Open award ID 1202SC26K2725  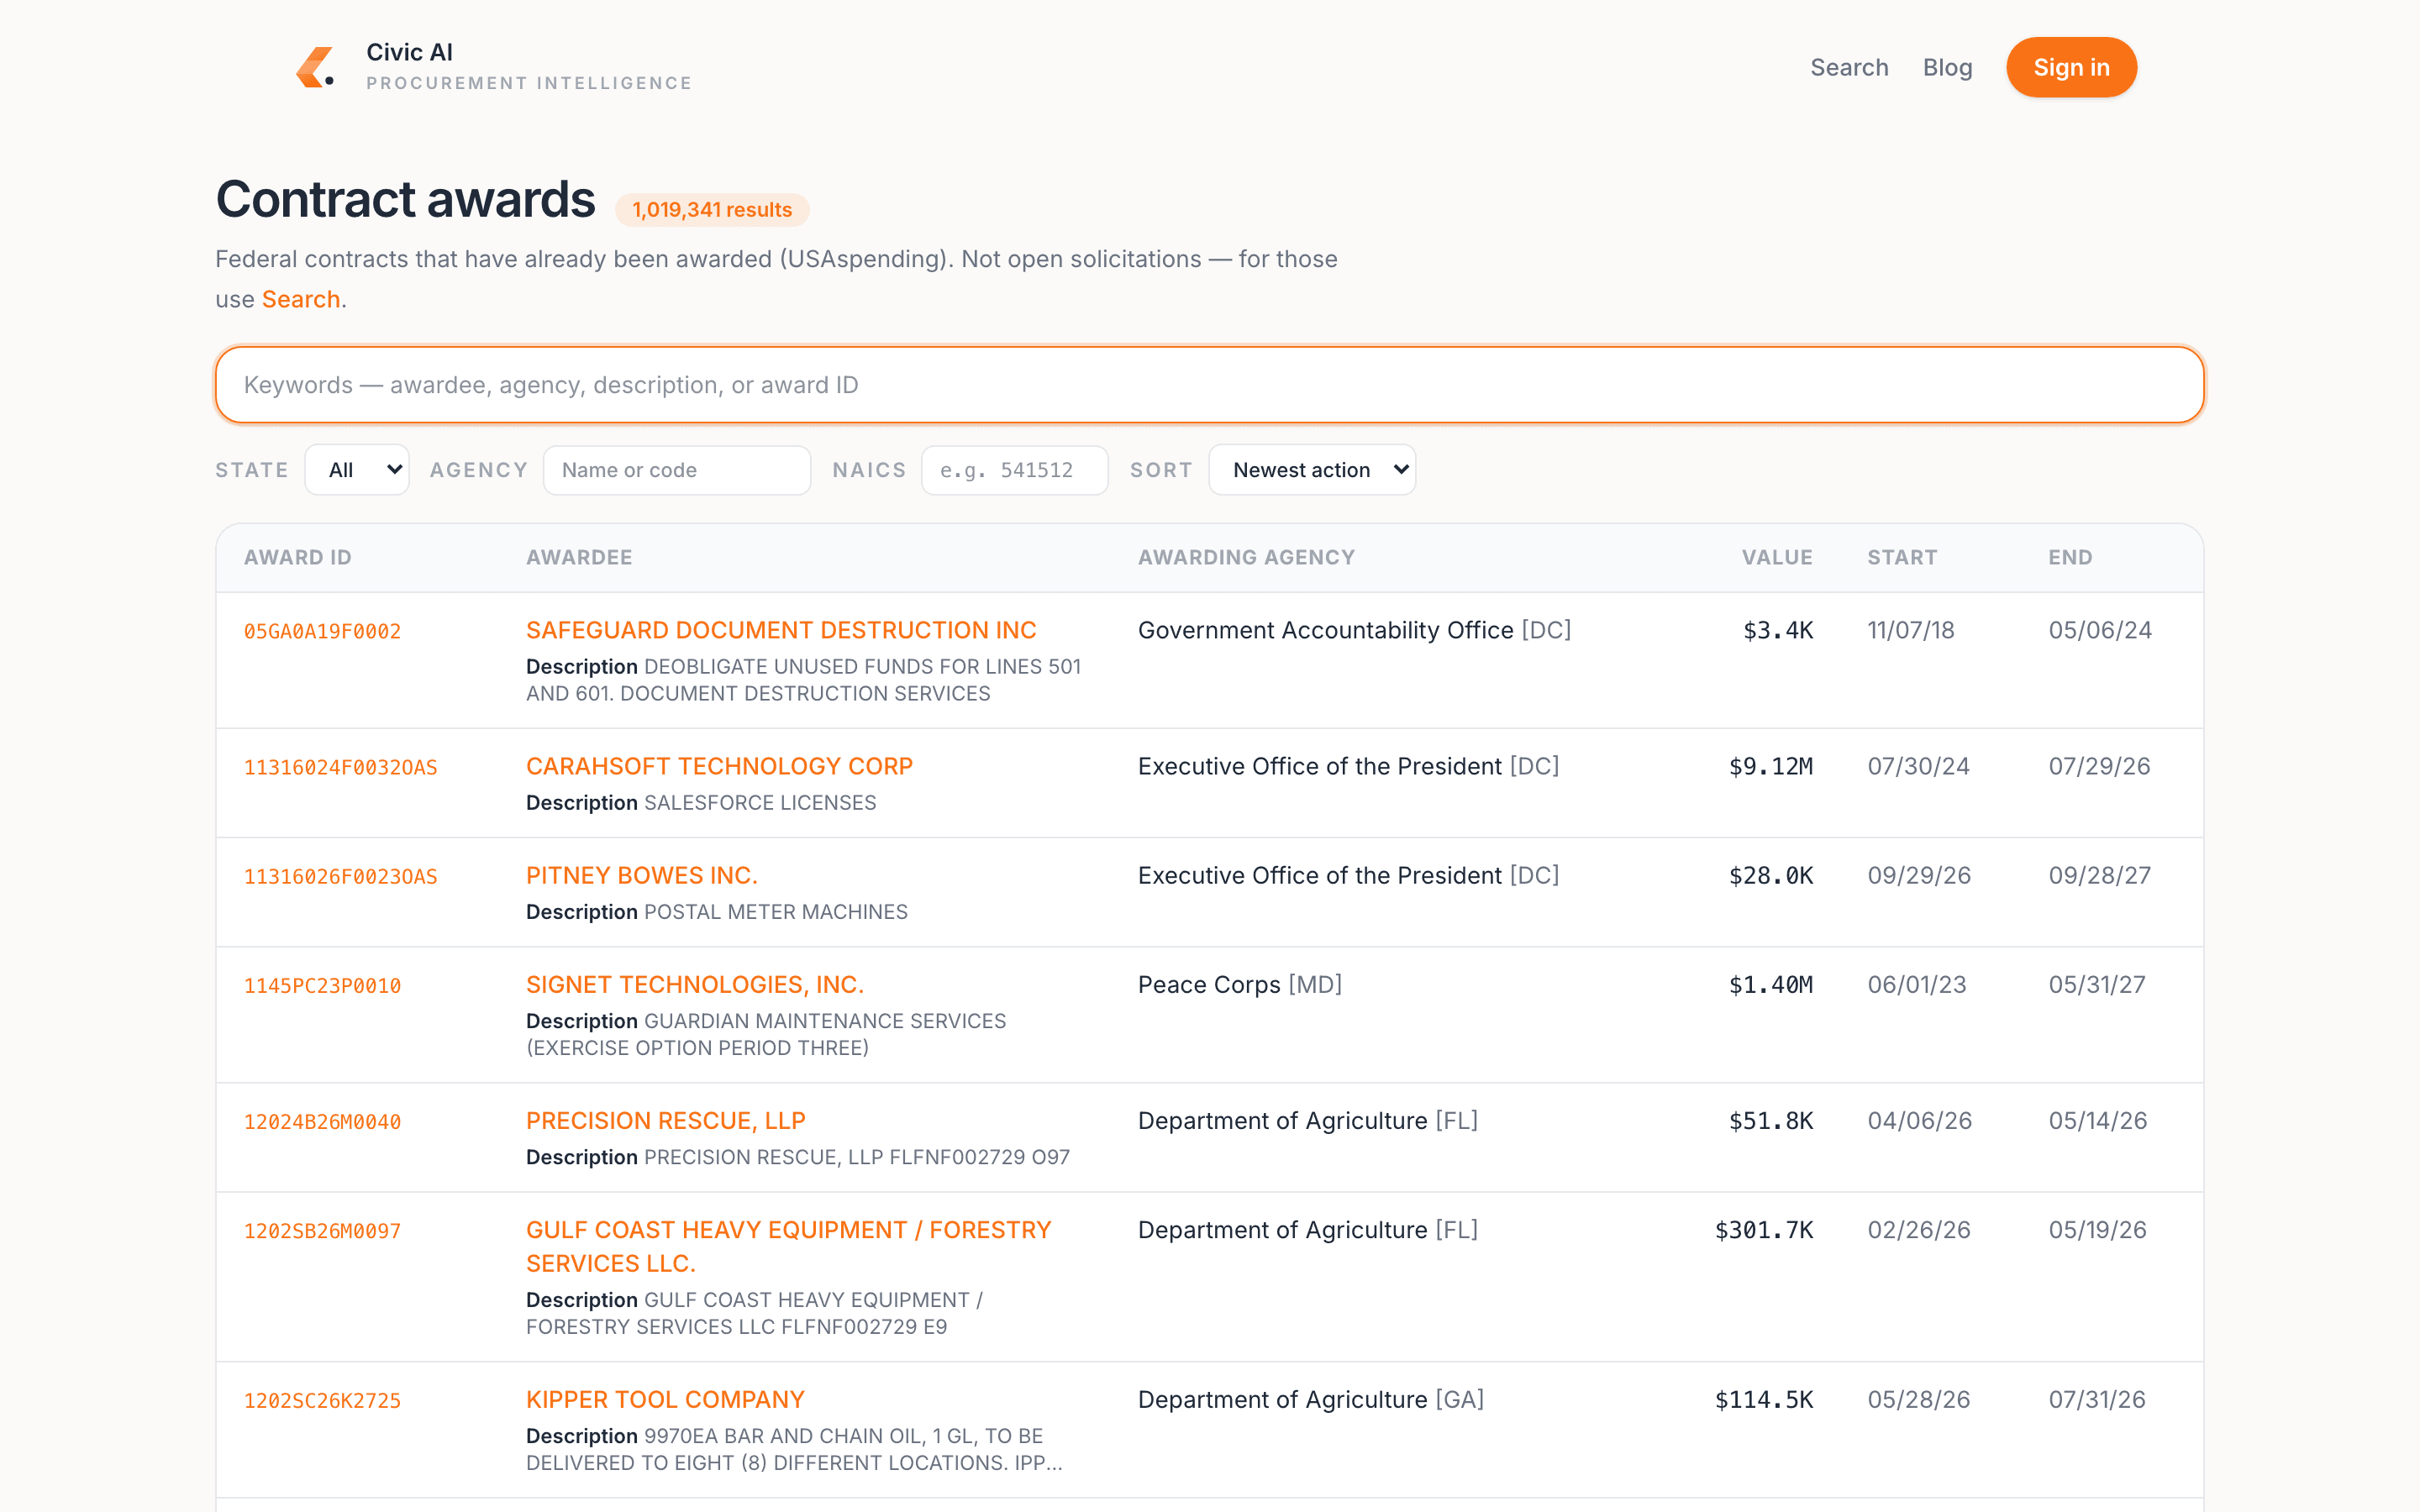click(322, 1401)
